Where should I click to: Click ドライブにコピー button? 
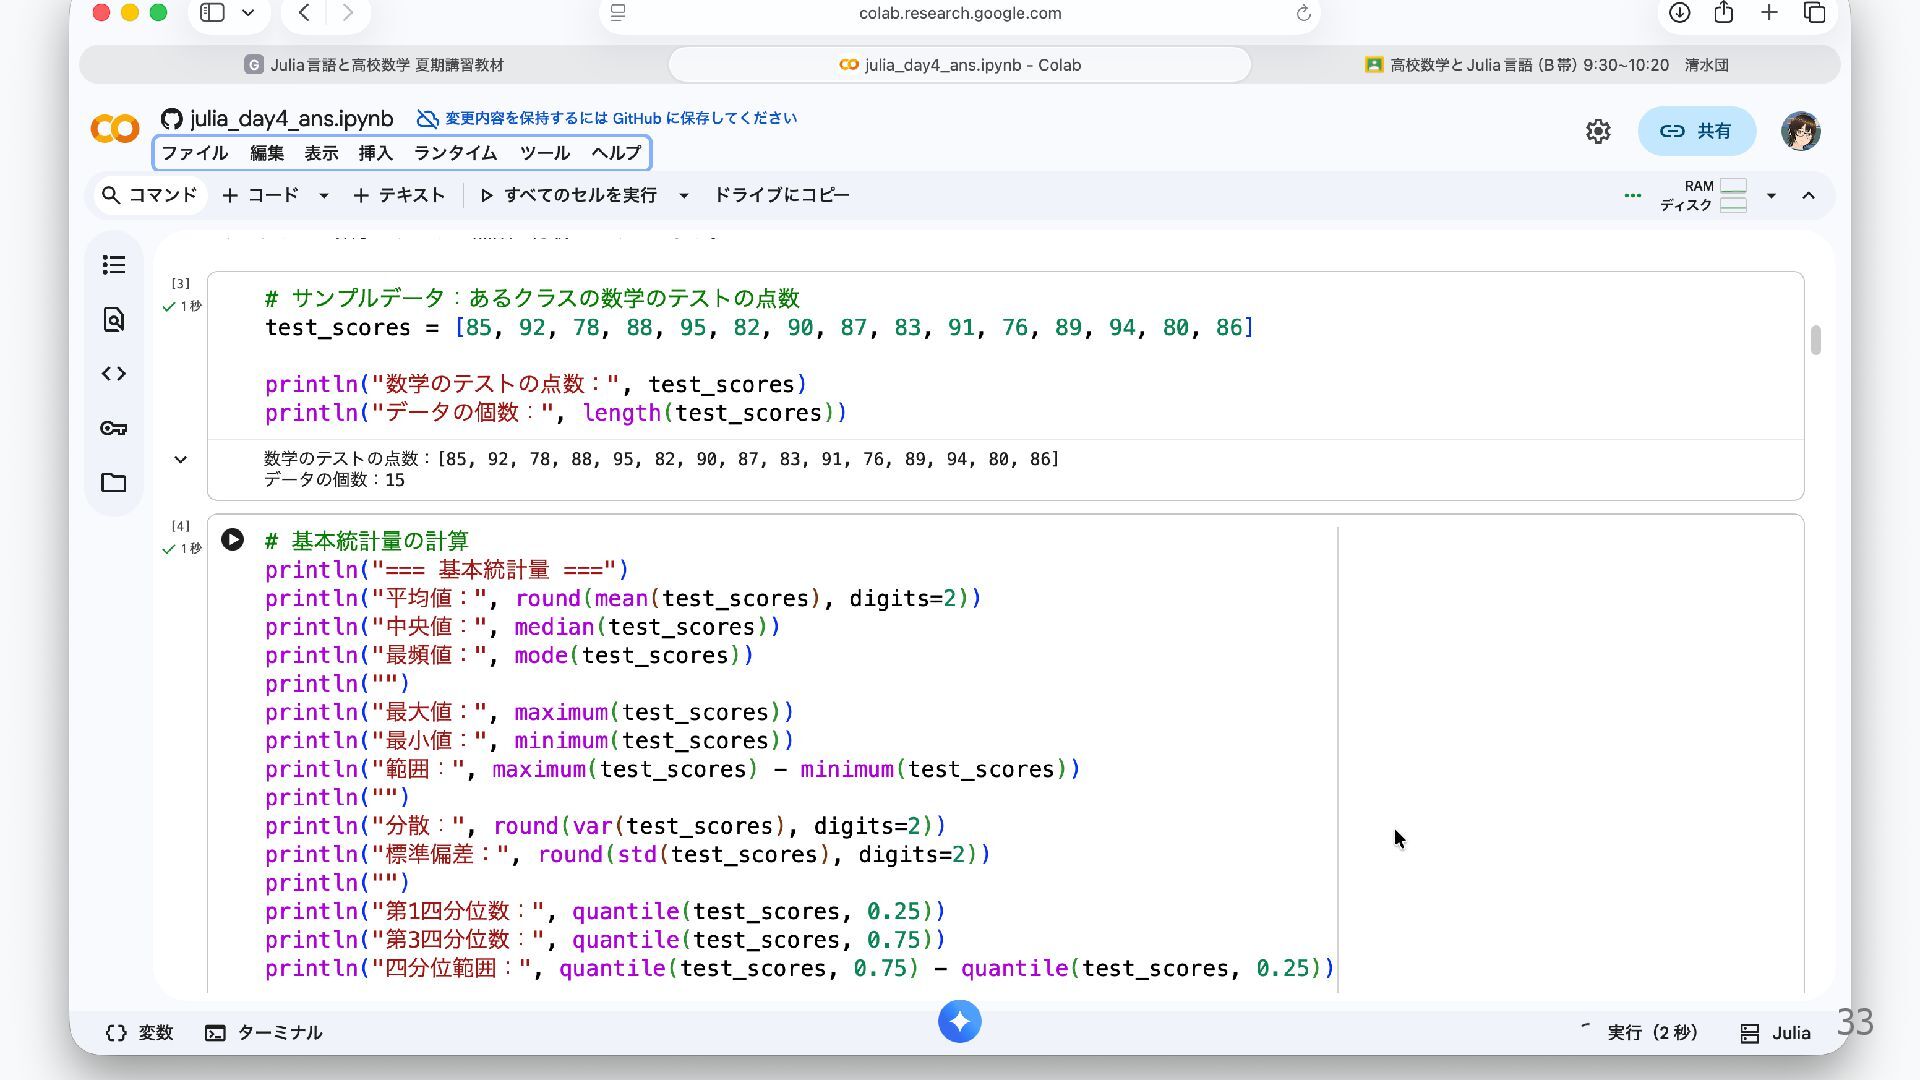[x=781, y=195]
